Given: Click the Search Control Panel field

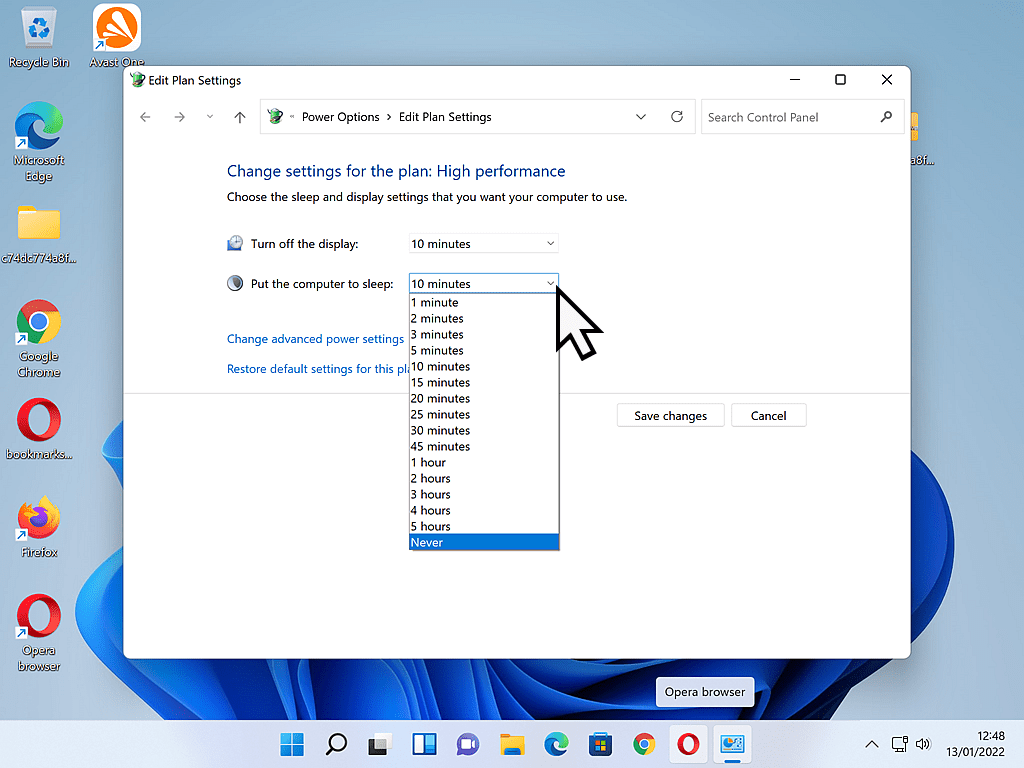Looking at the screenshot, I should click(x=790, y=117).
